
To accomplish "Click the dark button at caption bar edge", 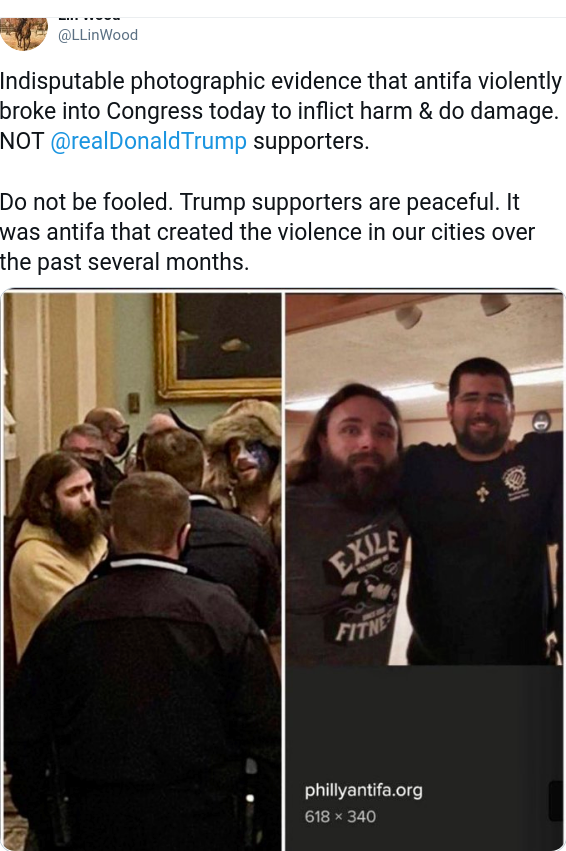I will 556,801.
